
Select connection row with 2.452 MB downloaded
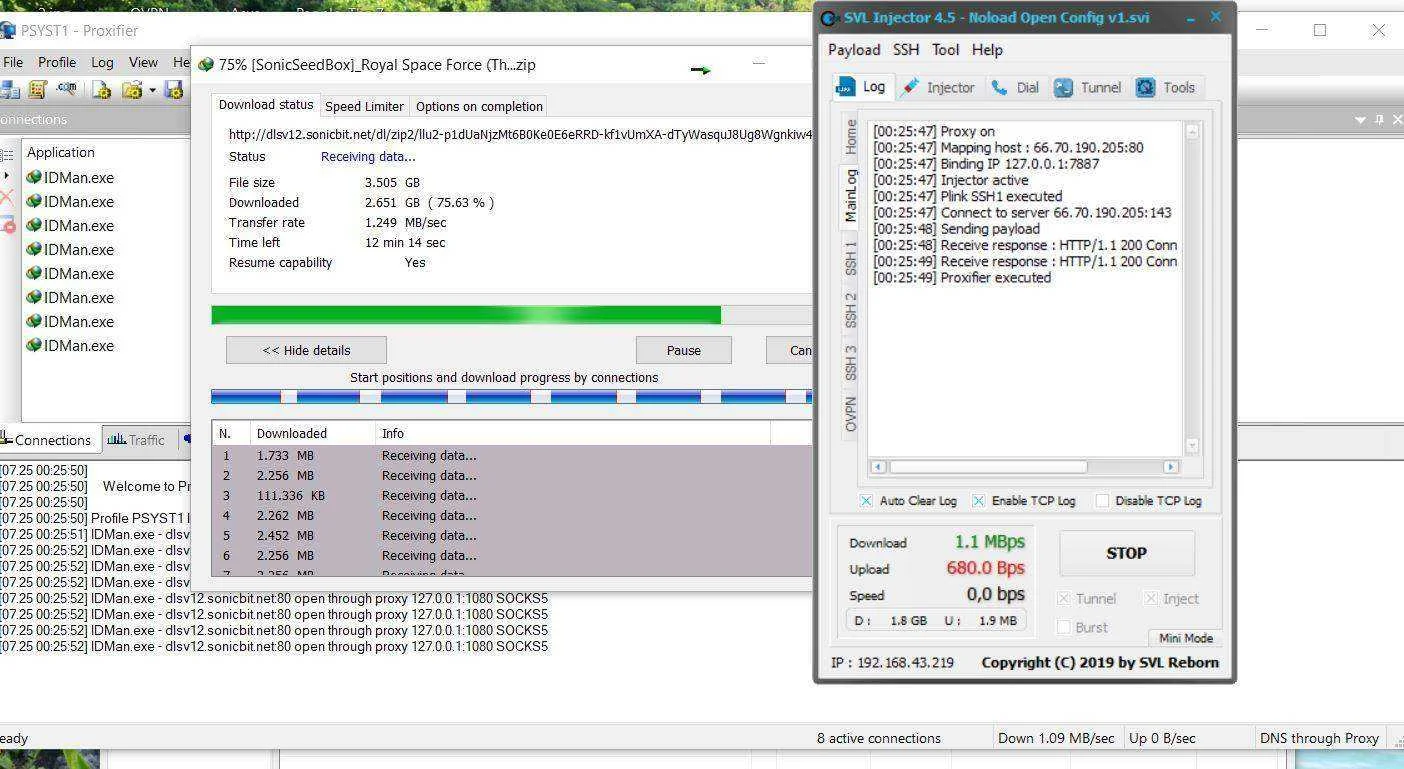coord(512,536)
